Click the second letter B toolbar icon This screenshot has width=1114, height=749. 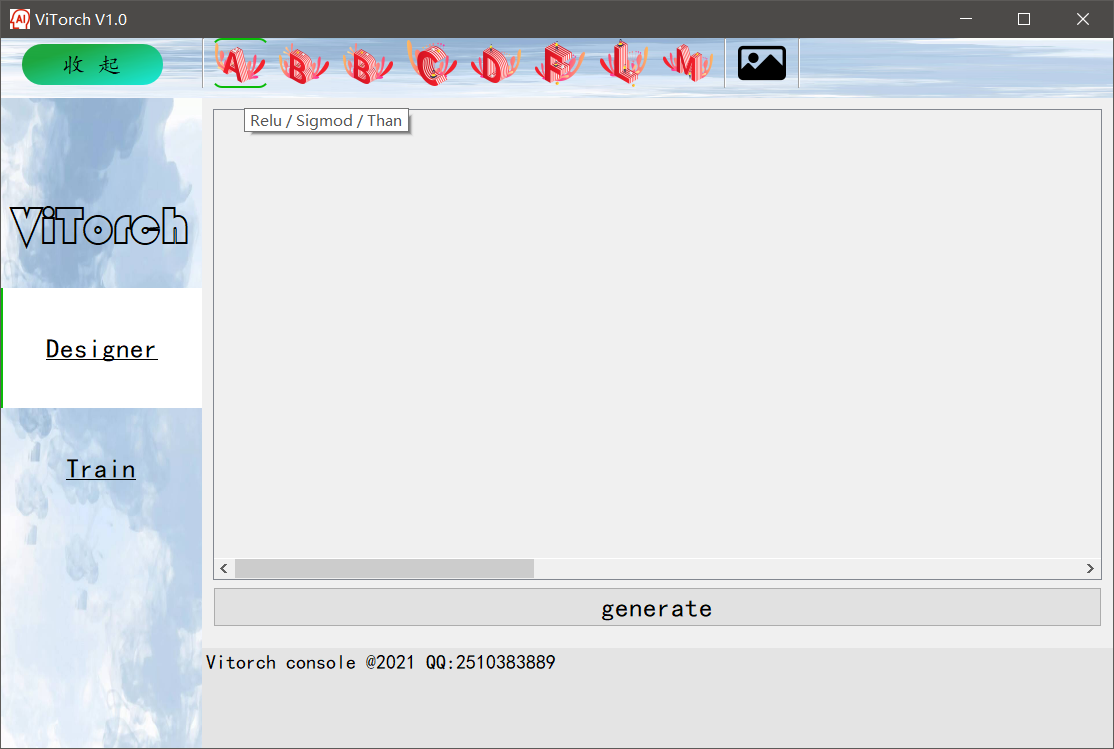(367, 64)
